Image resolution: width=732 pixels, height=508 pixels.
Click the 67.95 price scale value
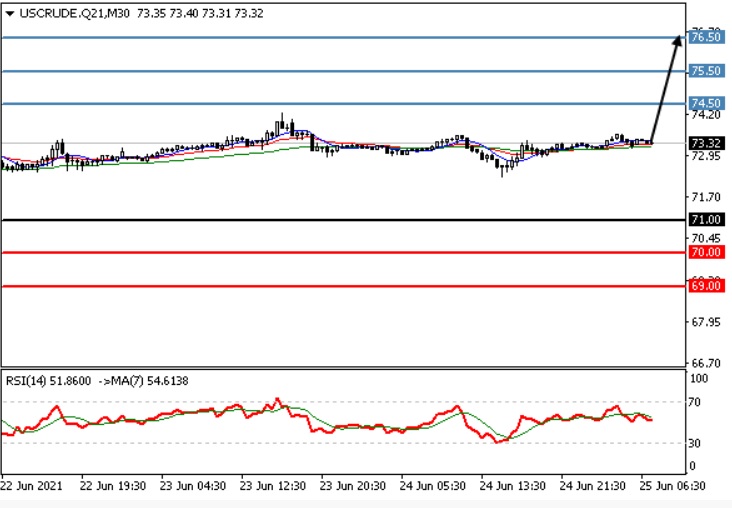pyautogui.click(x=706, y=322)
